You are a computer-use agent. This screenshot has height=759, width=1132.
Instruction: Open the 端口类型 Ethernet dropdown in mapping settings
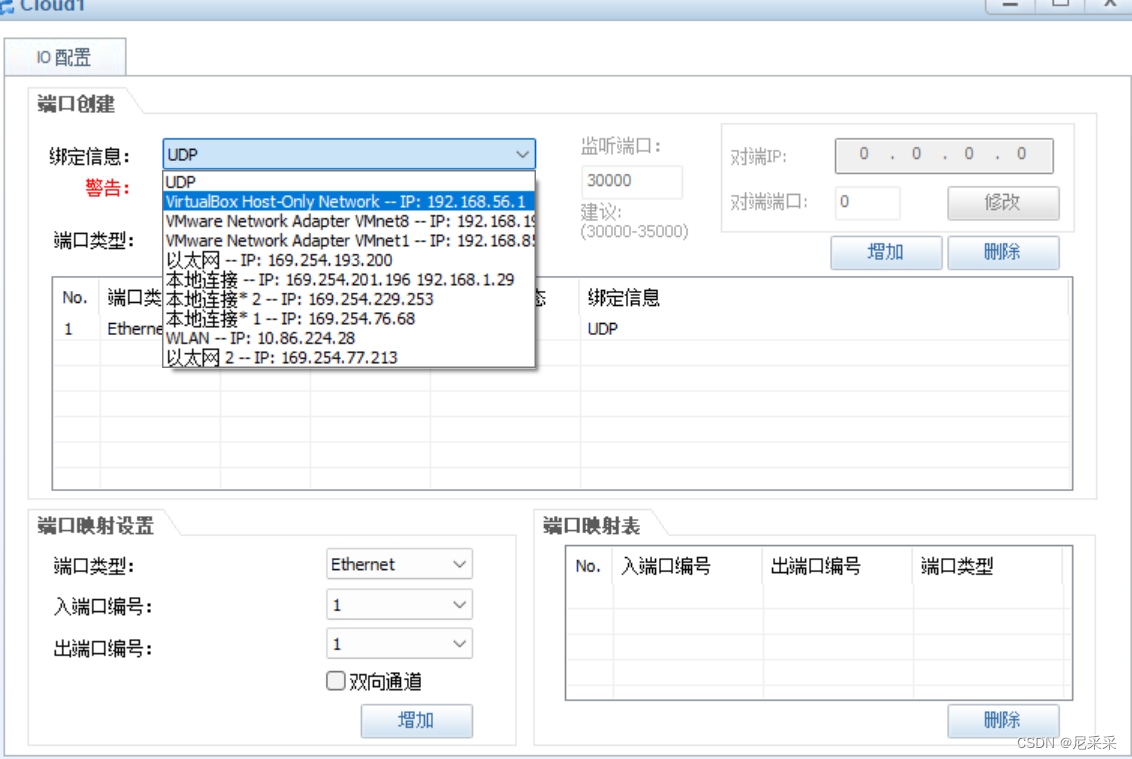[399, 564]
